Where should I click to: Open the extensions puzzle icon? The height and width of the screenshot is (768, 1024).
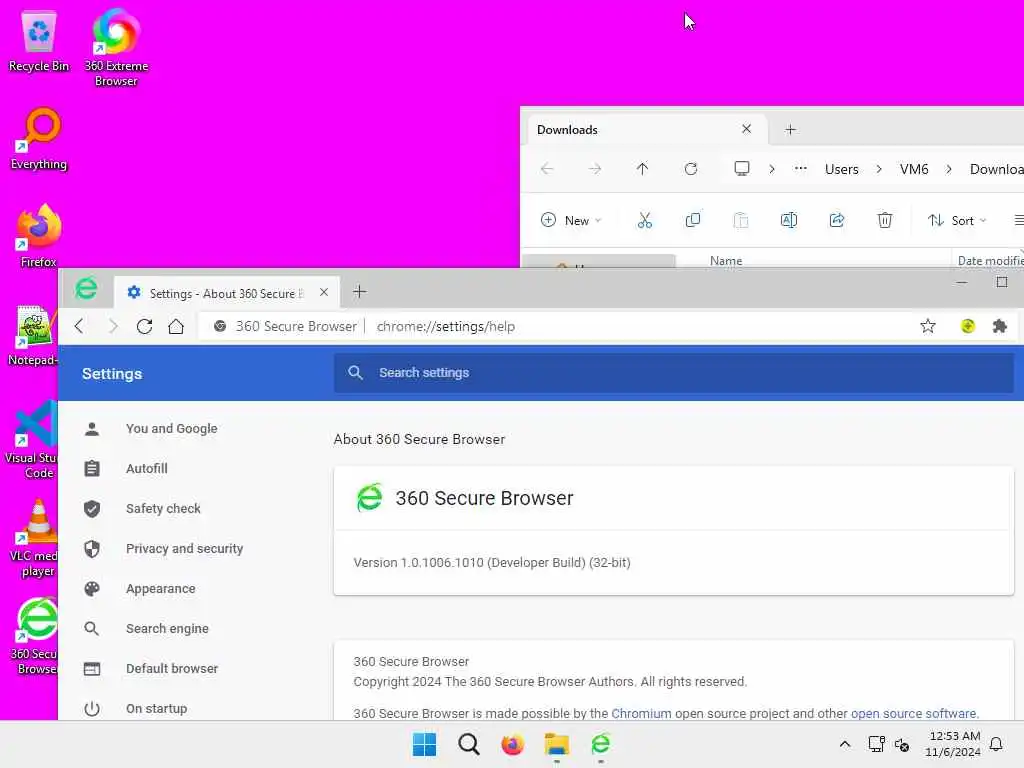click(999, 326)
